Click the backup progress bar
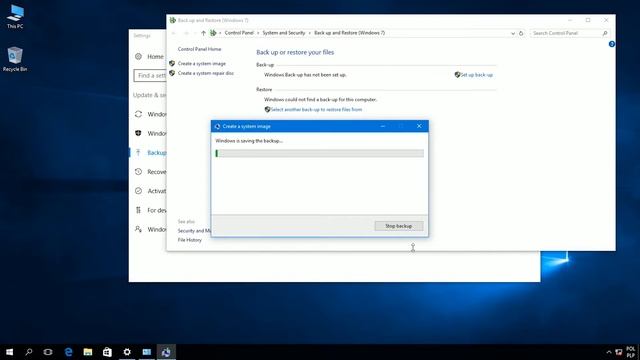Screen dimensions: 640x360 [320, 153]
